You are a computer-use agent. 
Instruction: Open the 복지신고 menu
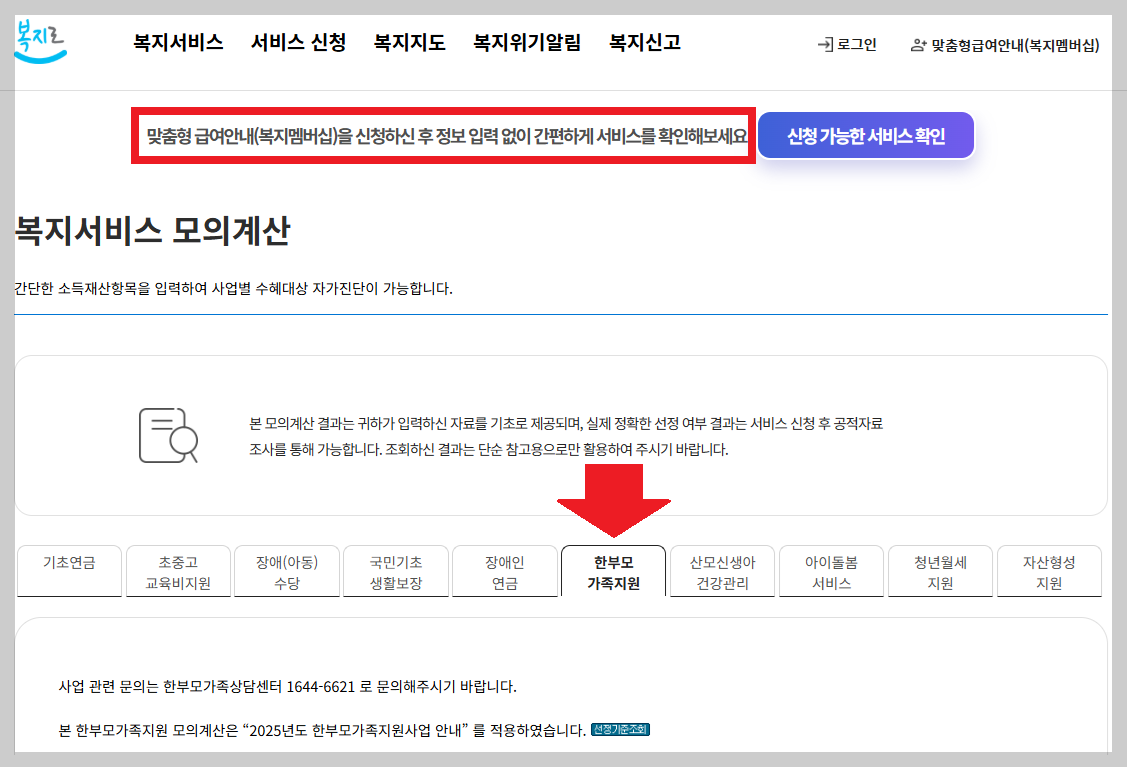click(x=645, y=42)
